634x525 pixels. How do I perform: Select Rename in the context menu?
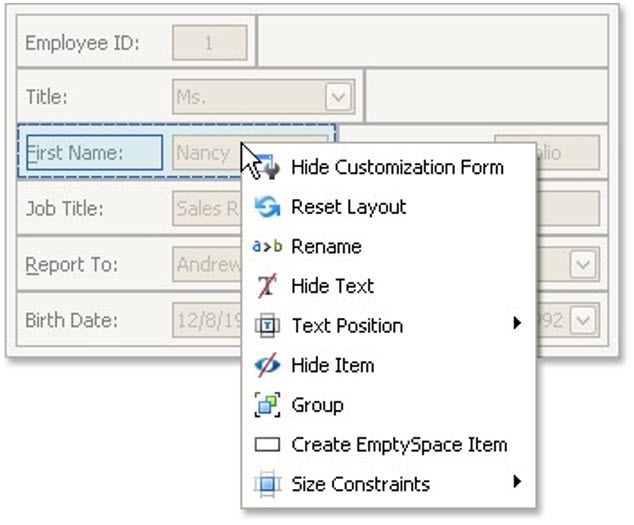[326, 247]
